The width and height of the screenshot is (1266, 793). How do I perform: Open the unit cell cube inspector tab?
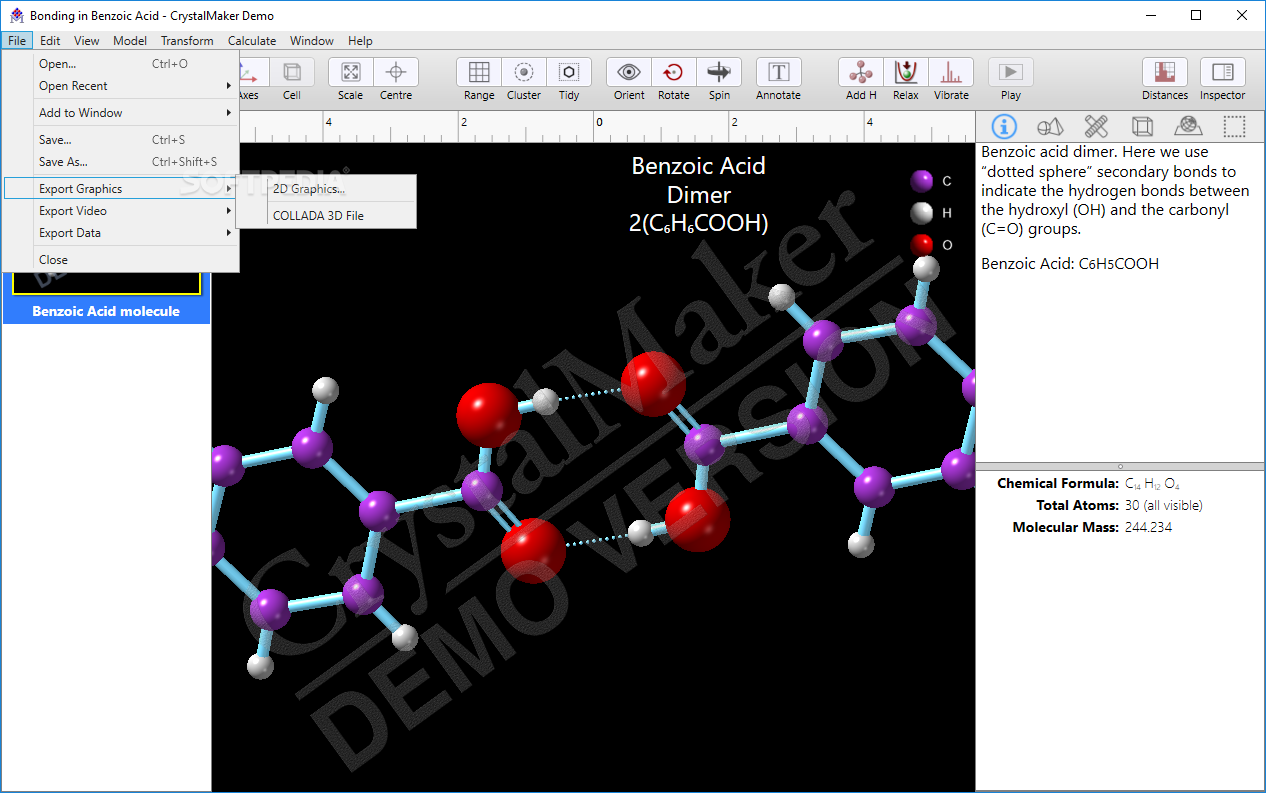(x=1142, y=126)
